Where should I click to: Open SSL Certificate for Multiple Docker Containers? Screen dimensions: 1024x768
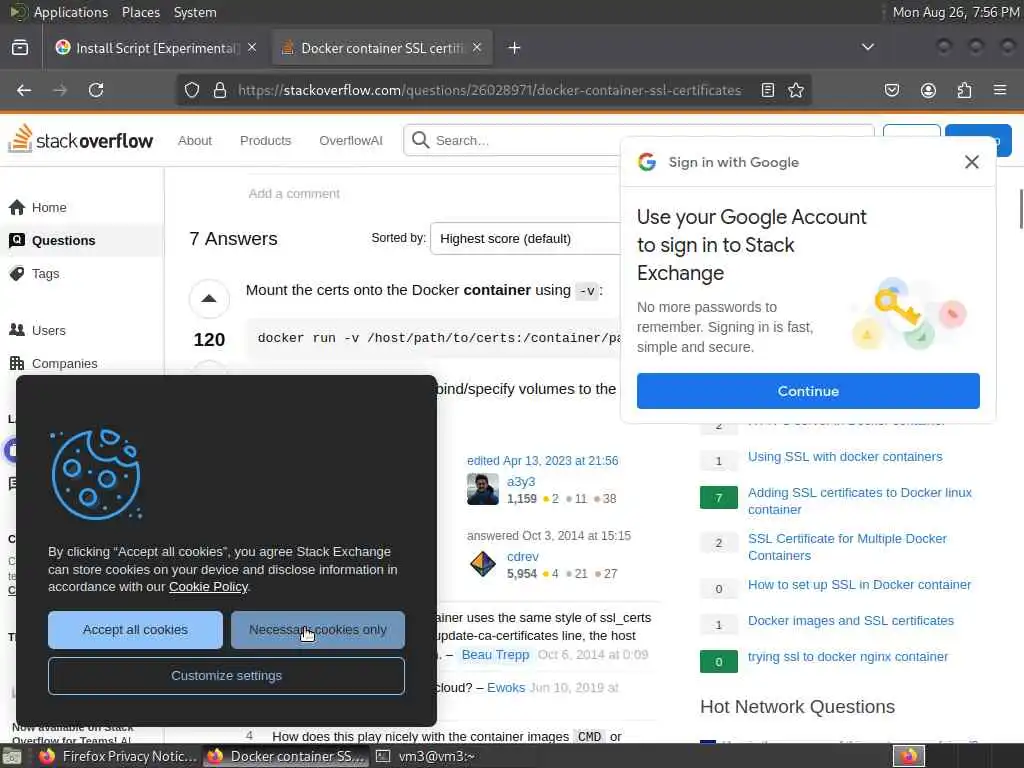click(x=847, y=547)
